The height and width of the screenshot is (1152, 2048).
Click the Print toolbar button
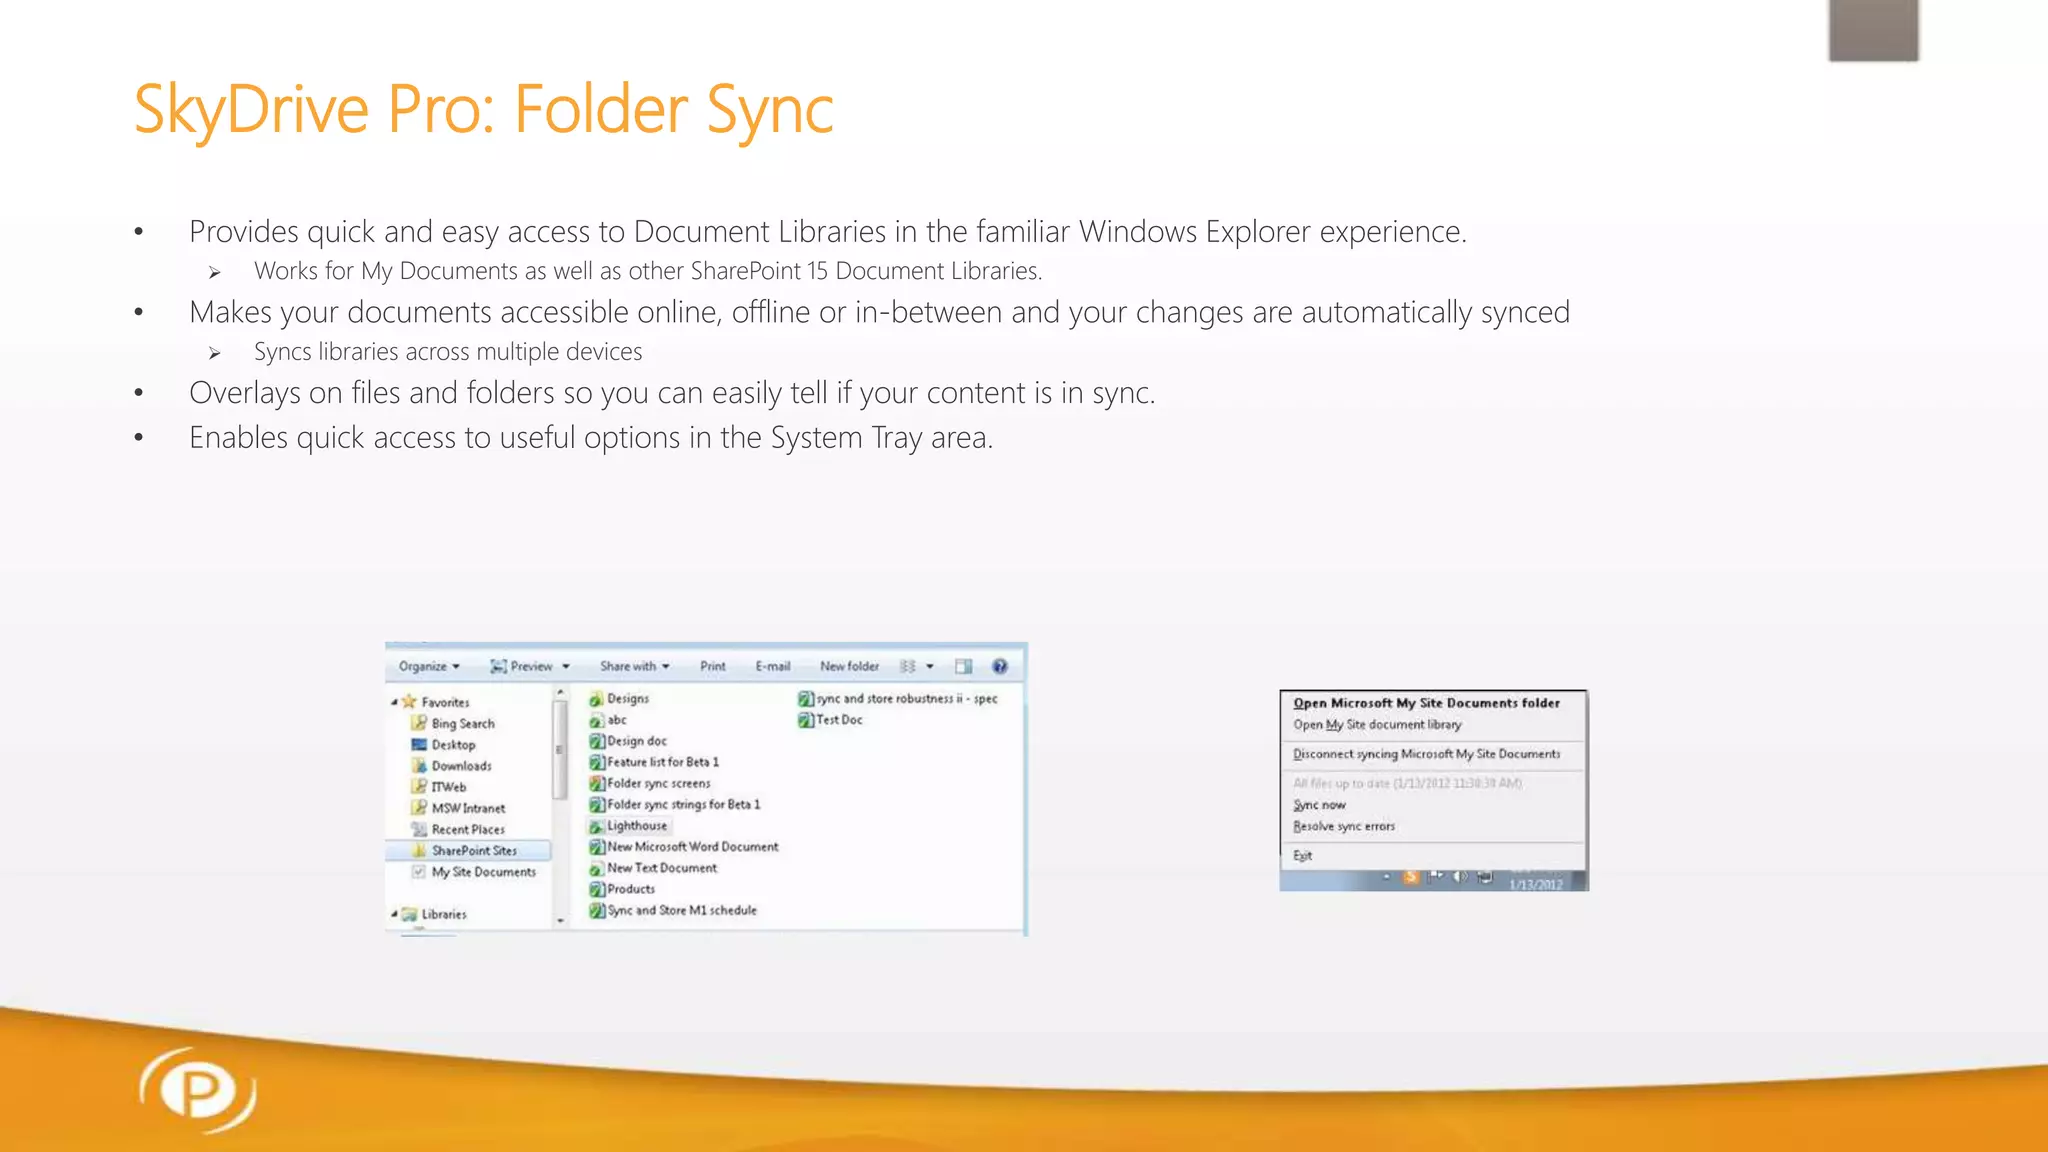pos(713,667)
